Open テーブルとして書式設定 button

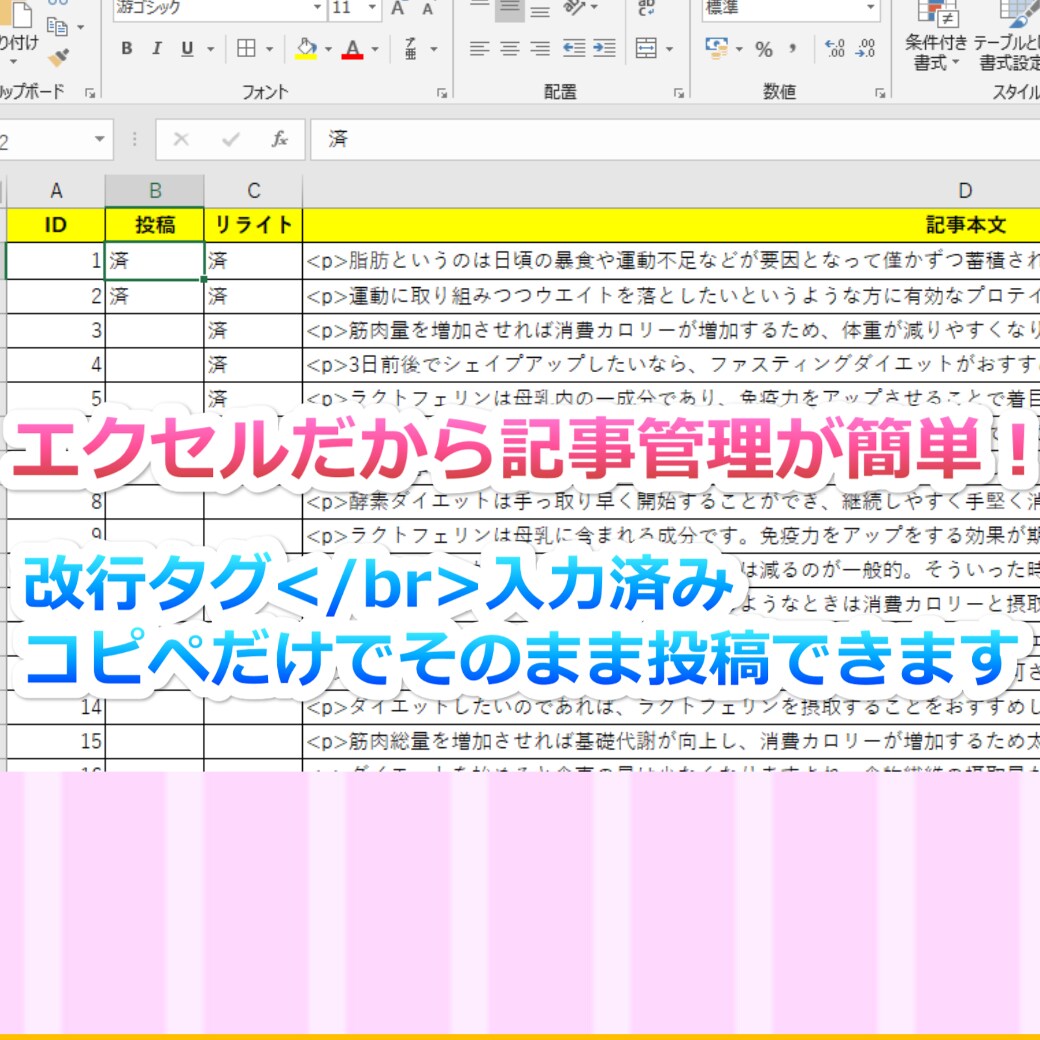[1007, 36]
